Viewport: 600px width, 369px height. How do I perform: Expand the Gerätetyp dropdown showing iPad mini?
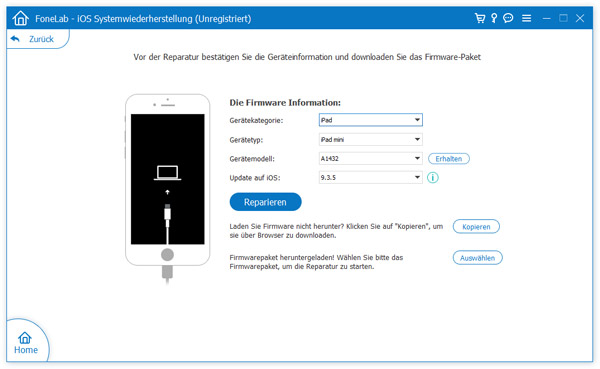point(370,139)
